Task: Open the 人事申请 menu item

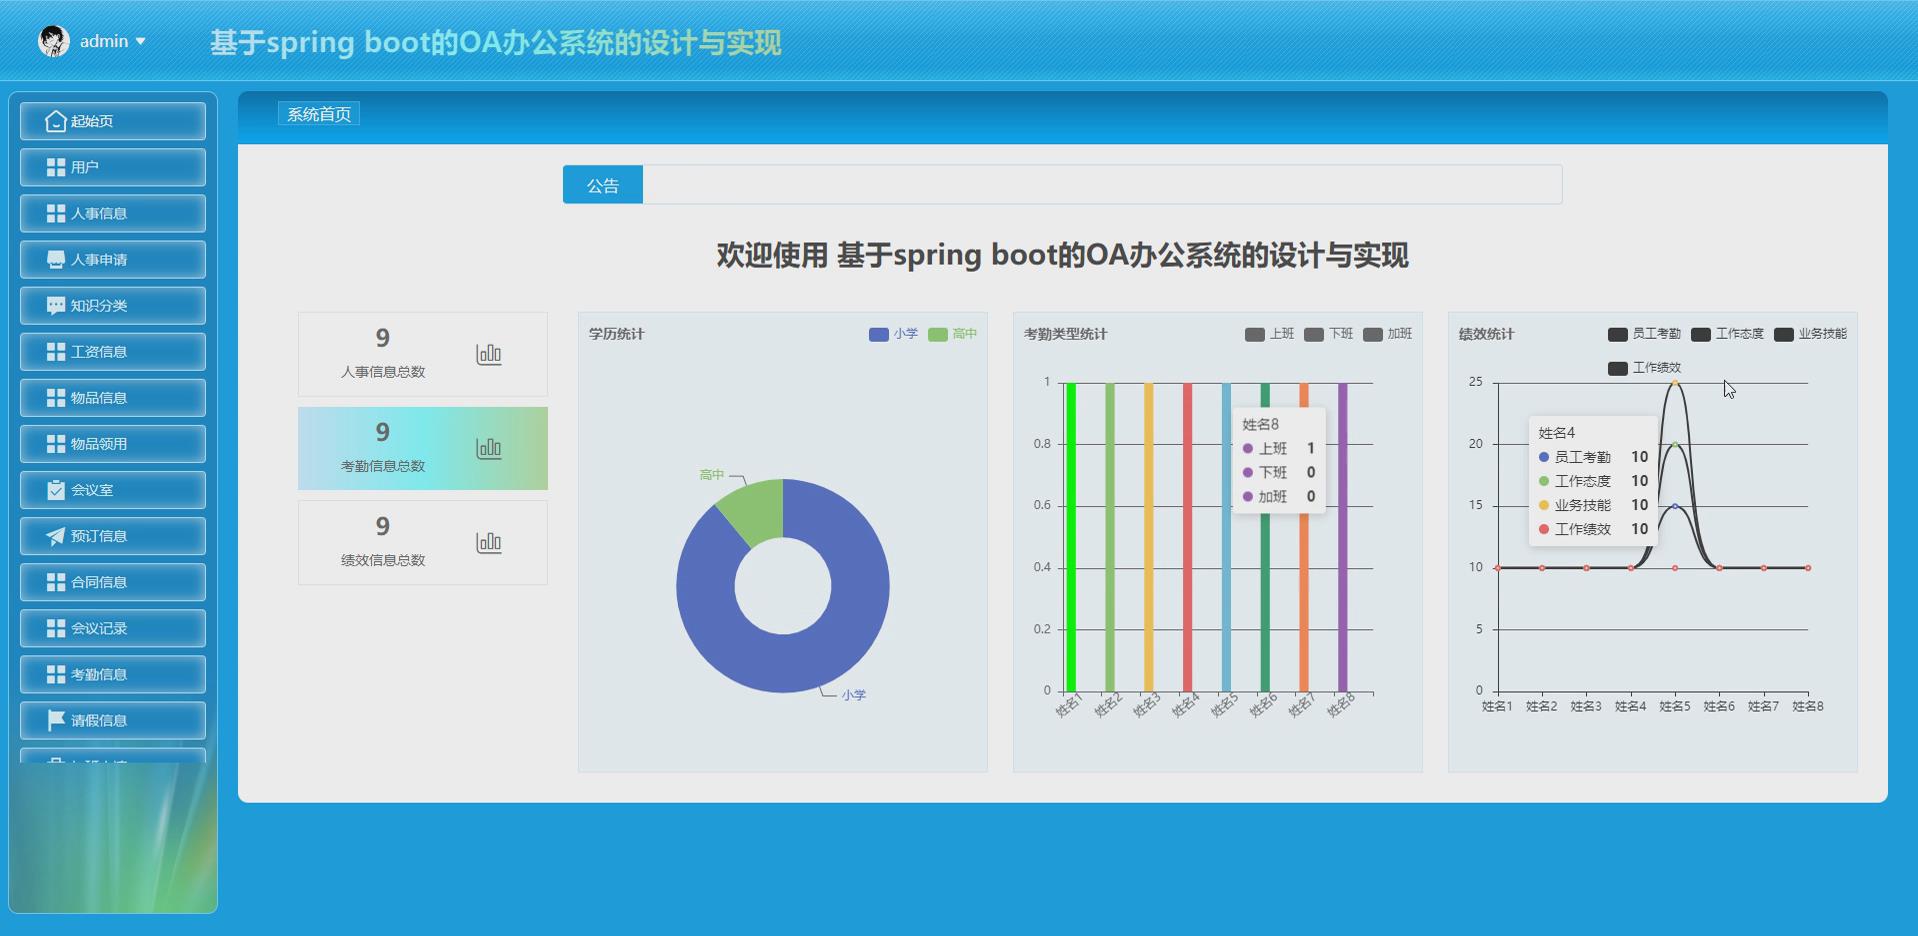Action: coord(113,259)
